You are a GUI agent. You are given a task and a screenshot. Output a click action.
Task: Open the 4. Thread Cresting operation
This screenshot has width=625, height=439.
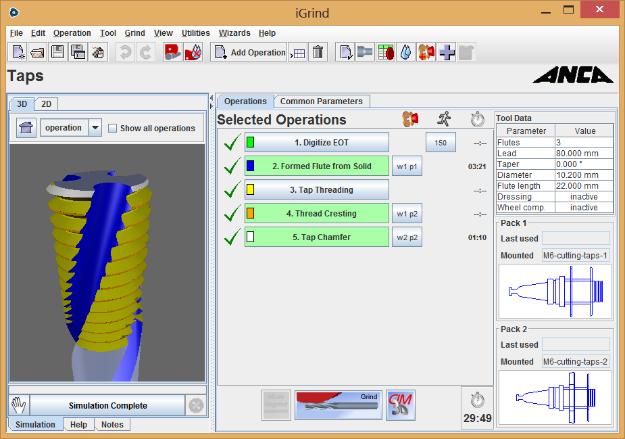coord(316,213)
